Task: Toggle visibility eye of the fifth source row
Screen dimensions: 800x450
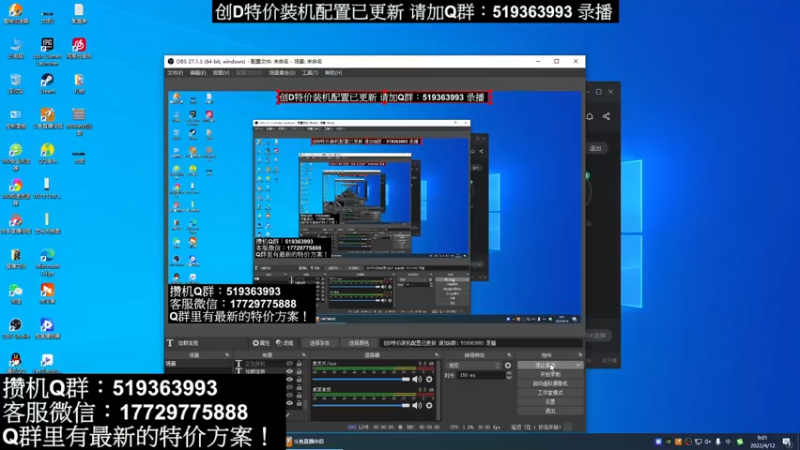Action: 289,395
